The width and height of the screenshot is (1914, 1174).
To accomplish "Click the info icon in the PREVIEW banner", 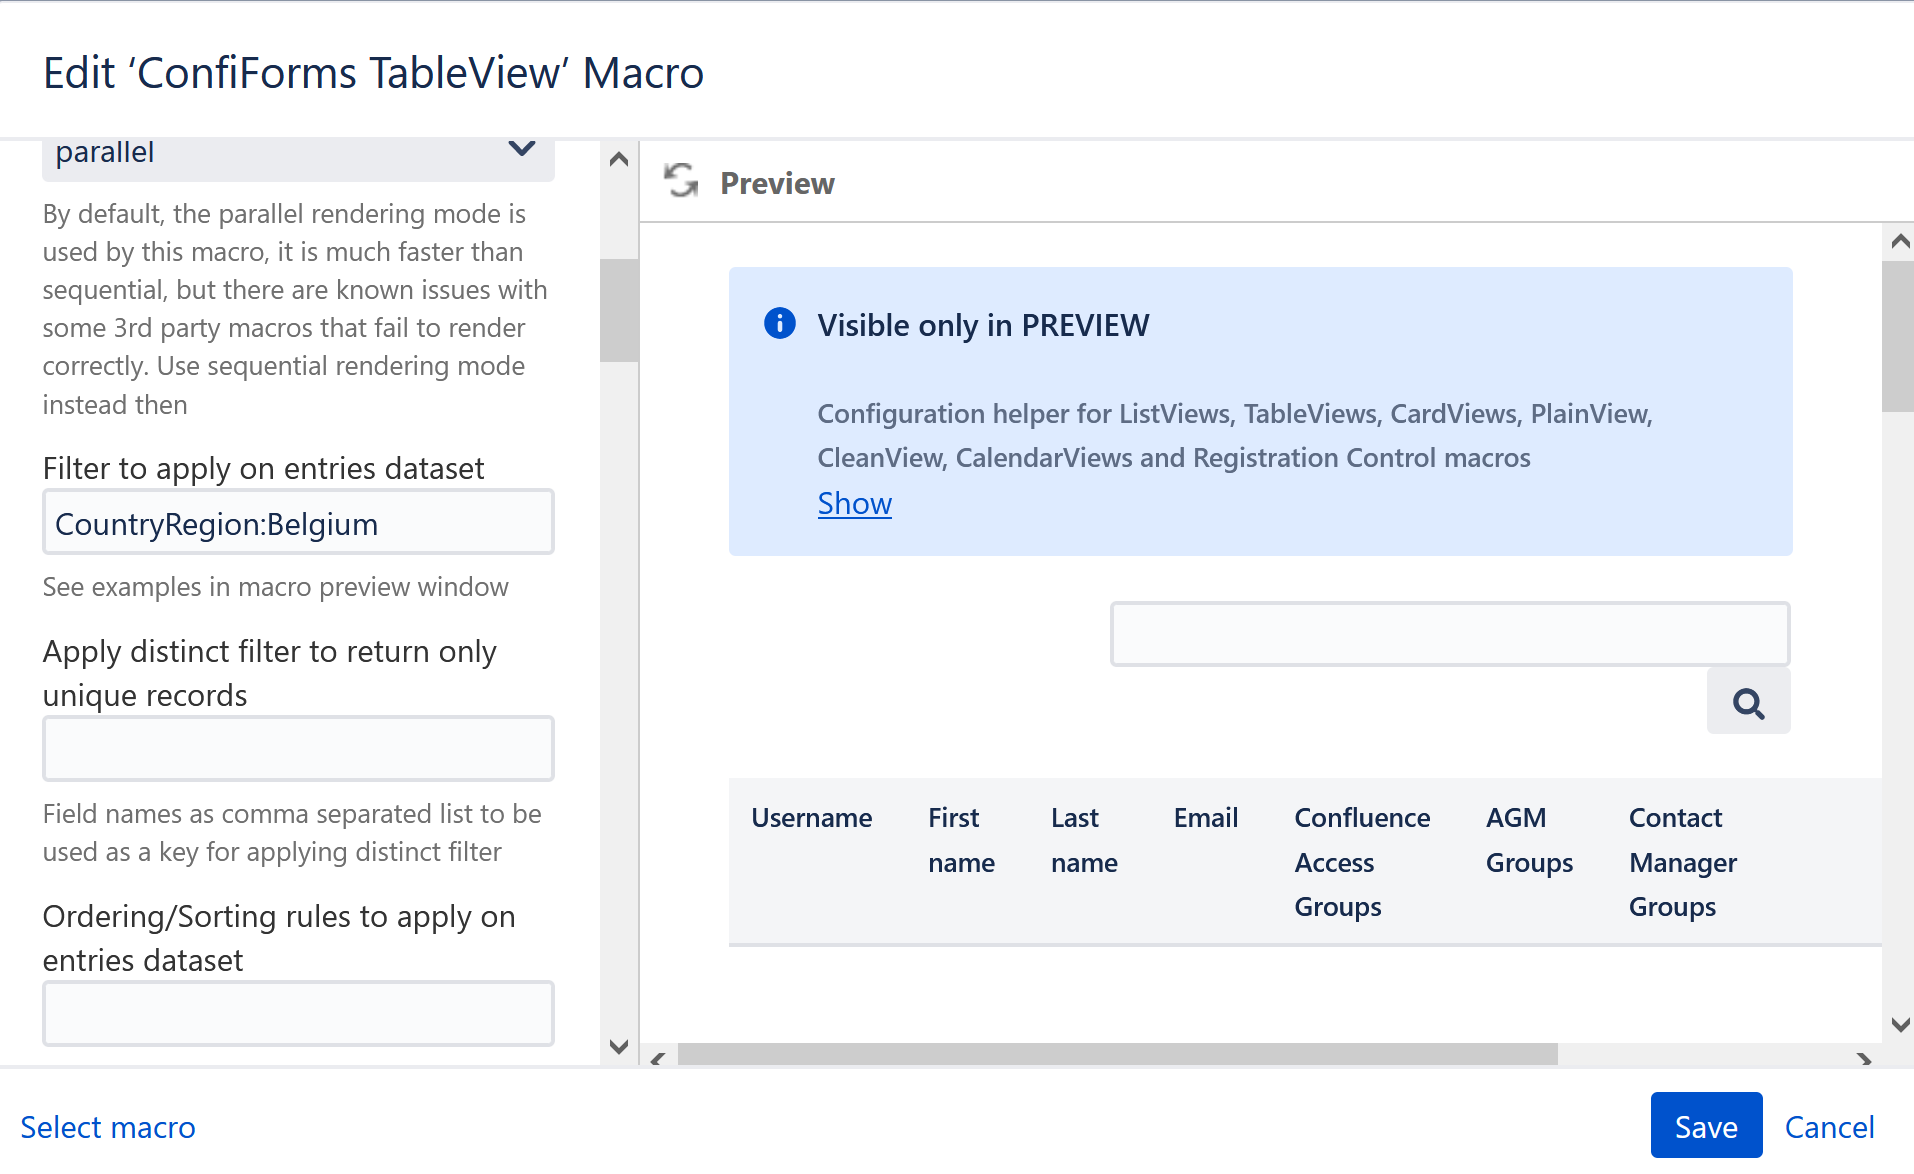I will pos(779,323).
